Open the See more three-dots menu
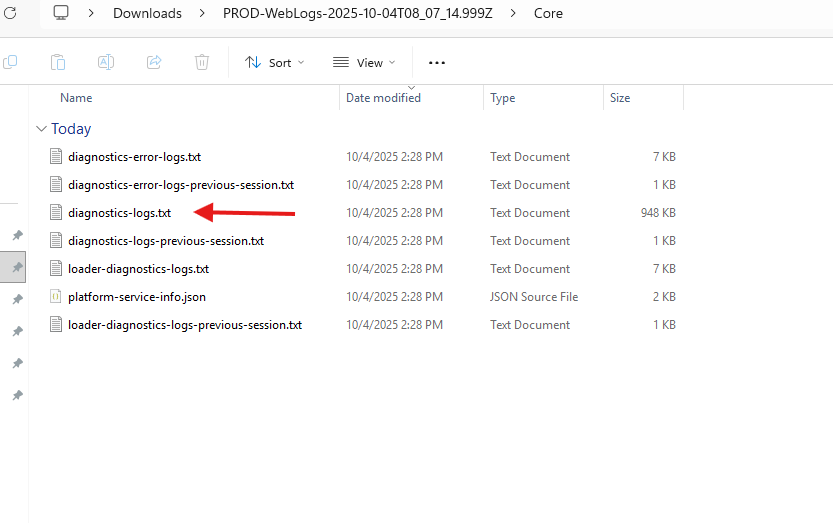833x523 pixels. coord(436,62)
